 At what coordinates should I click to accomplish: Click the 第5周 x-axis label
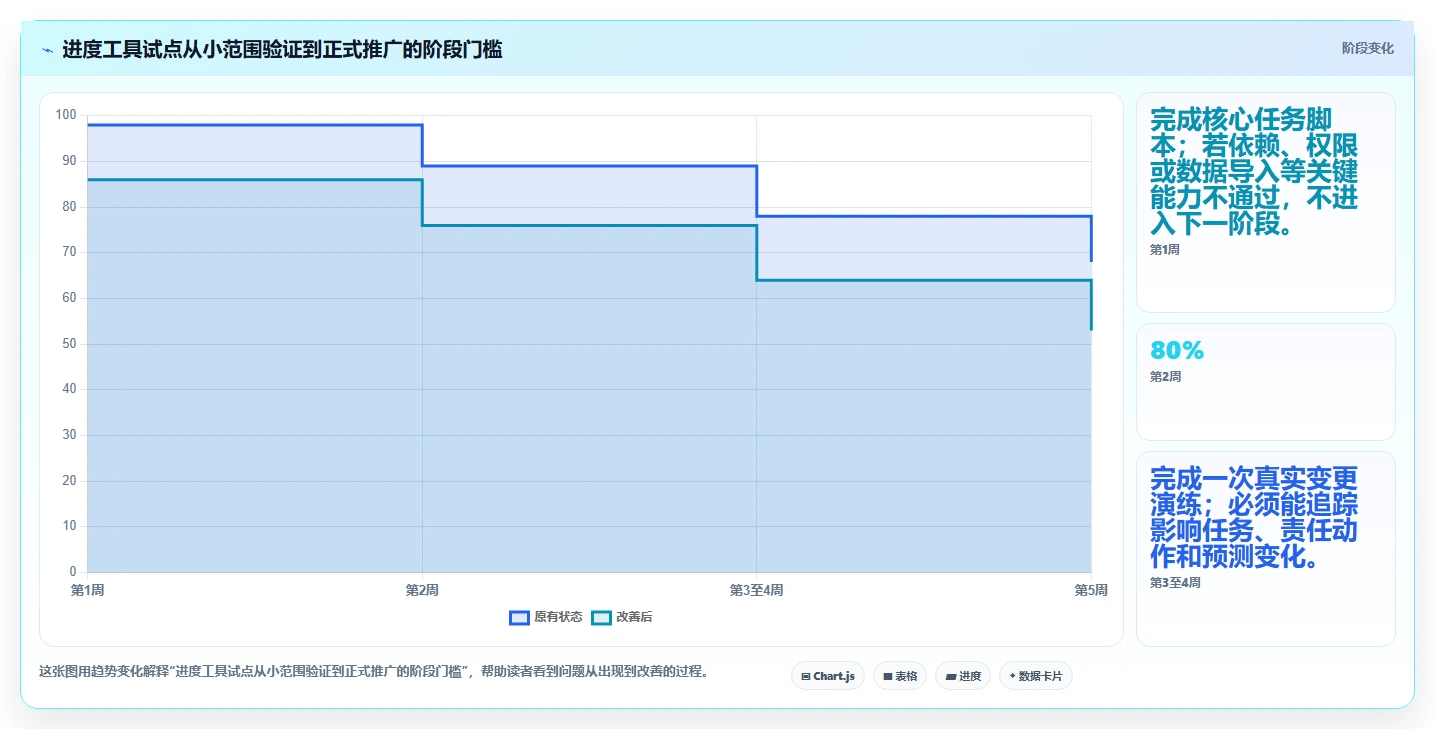[x=1091, y=590]
